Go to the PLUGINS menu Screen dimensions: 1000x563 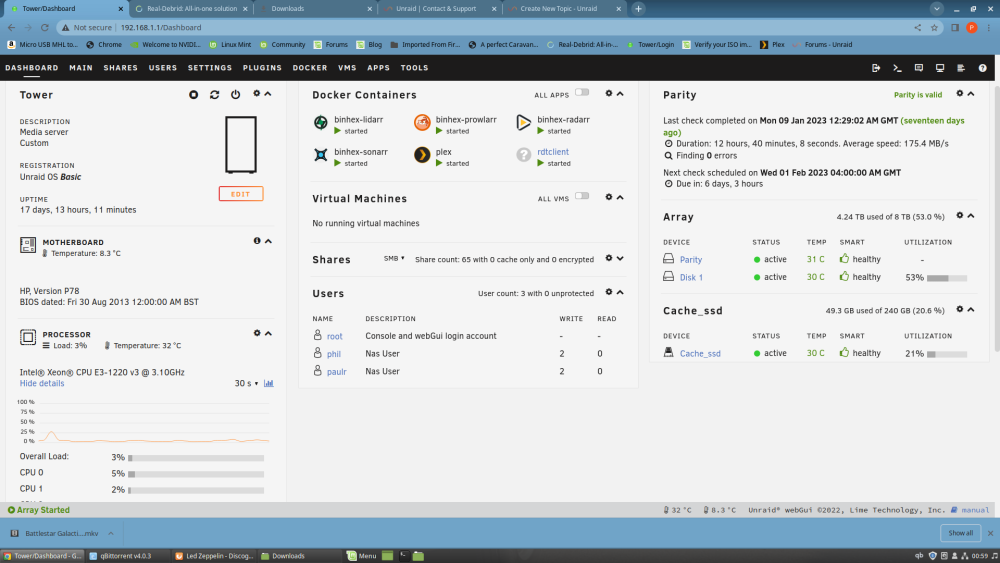[x=262, y=68]
